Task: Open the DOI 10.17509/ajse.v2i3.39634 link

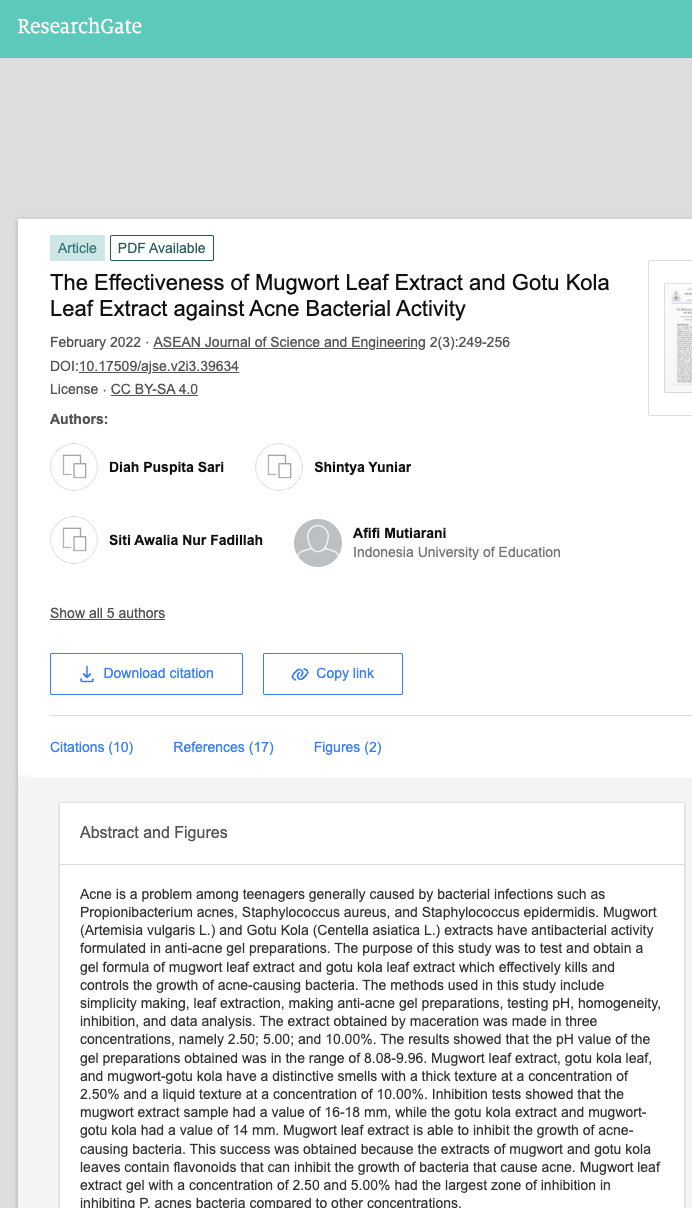Action: click(x=159, y=366)
